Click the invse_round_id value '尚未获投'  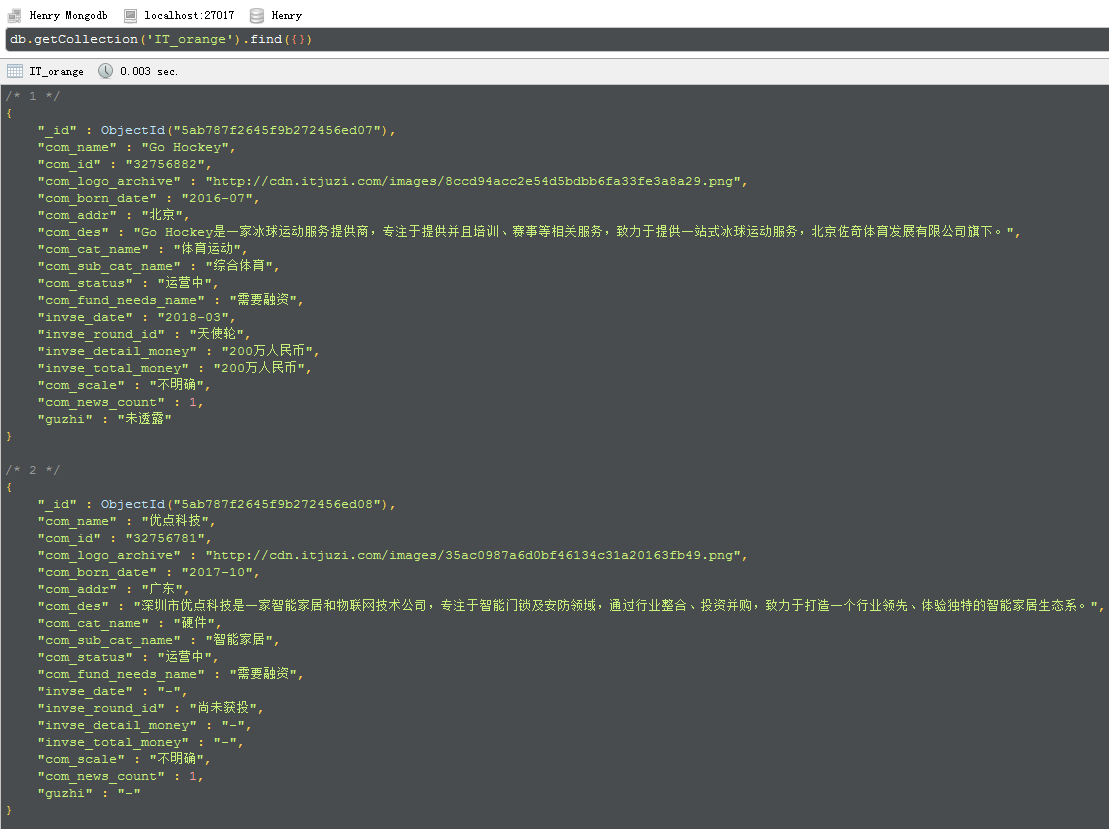223,708
